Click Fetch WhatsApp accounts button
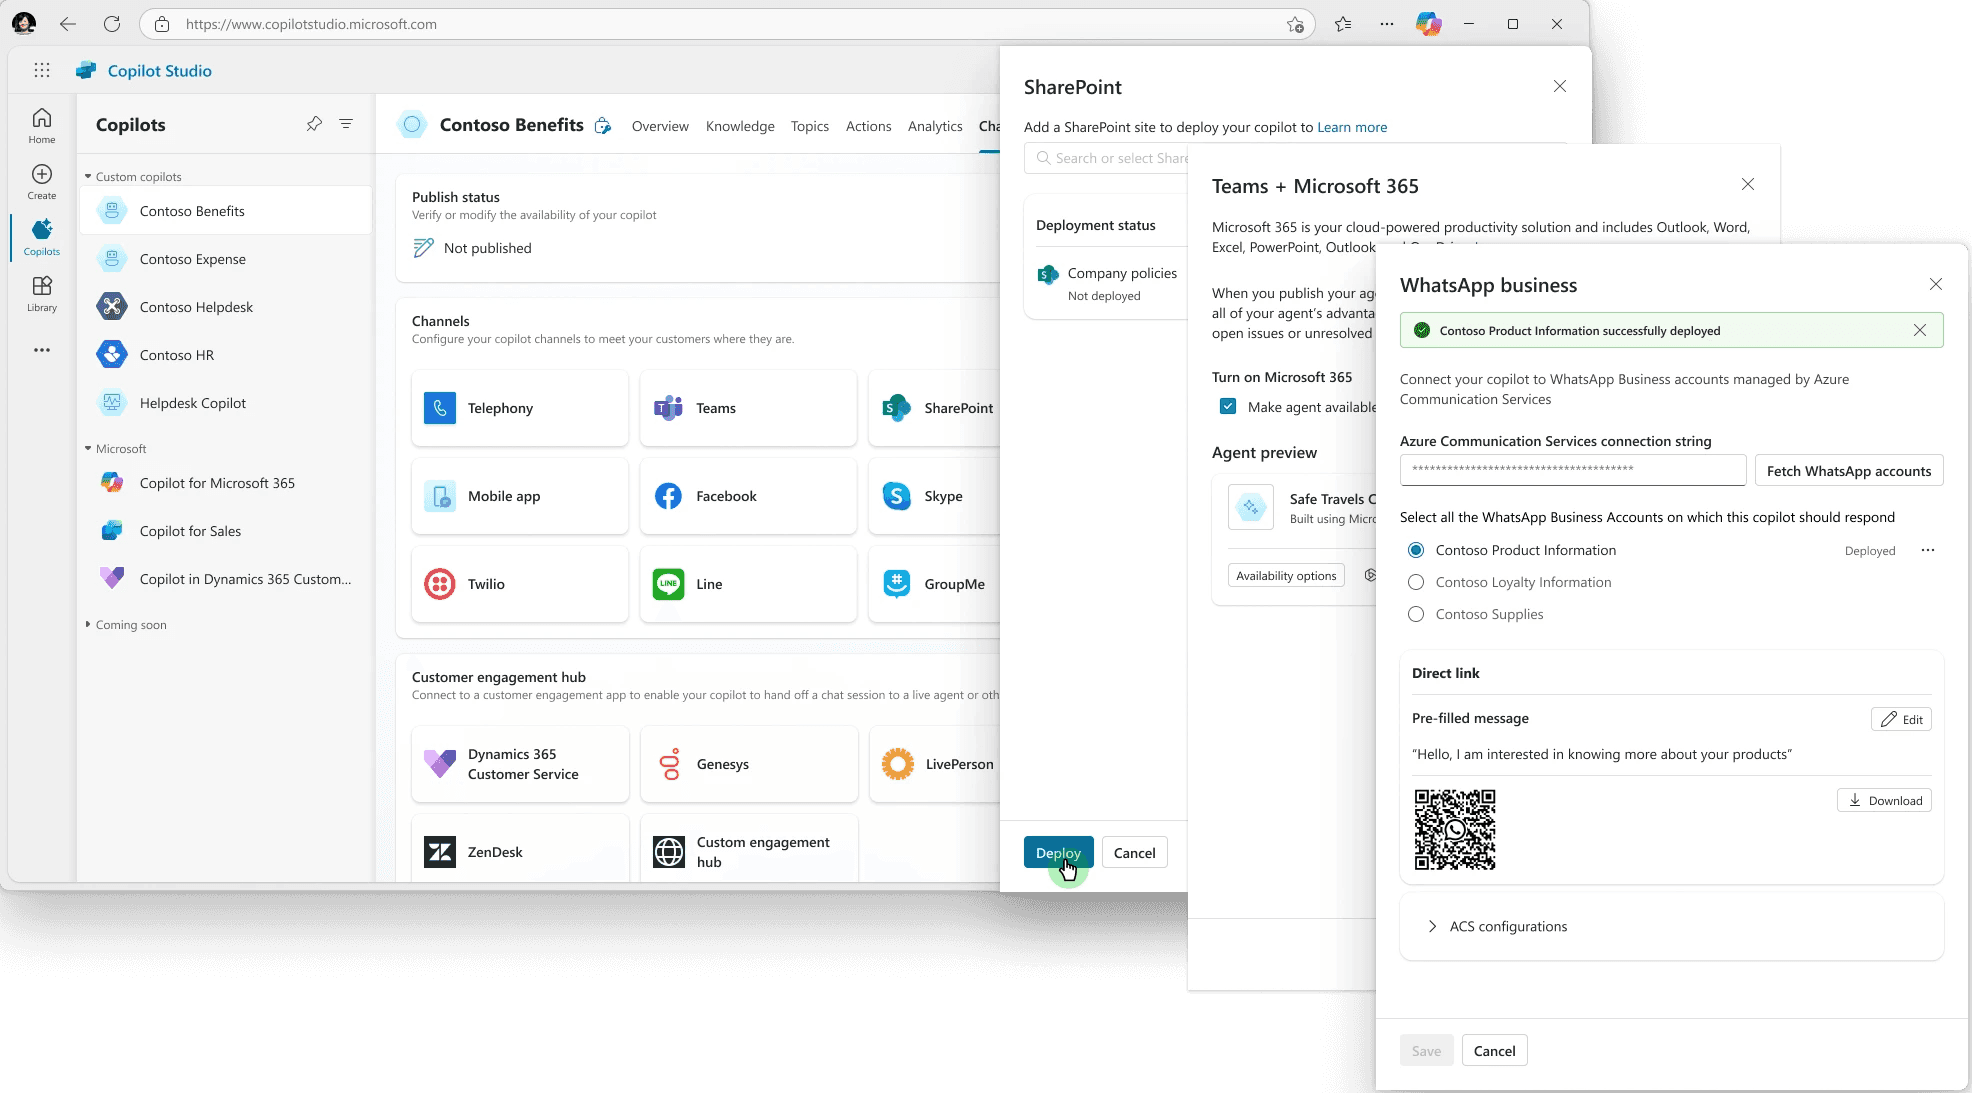Image resolution: width=1972 pixels, height=1093 pixels. pos(1848,471)
